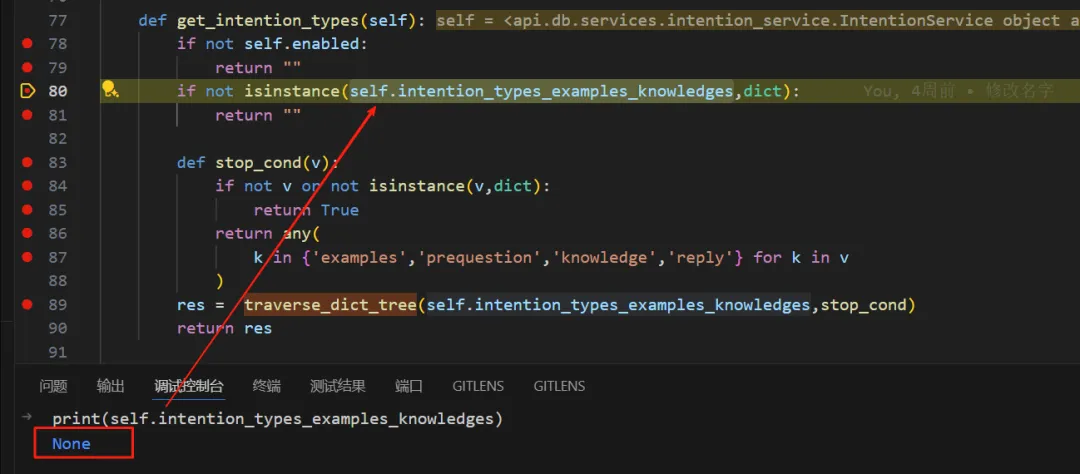Click the current execution pointer breakpoint at line 80
This screenshot has height=474, width=1080.
[x=27, y=91]
